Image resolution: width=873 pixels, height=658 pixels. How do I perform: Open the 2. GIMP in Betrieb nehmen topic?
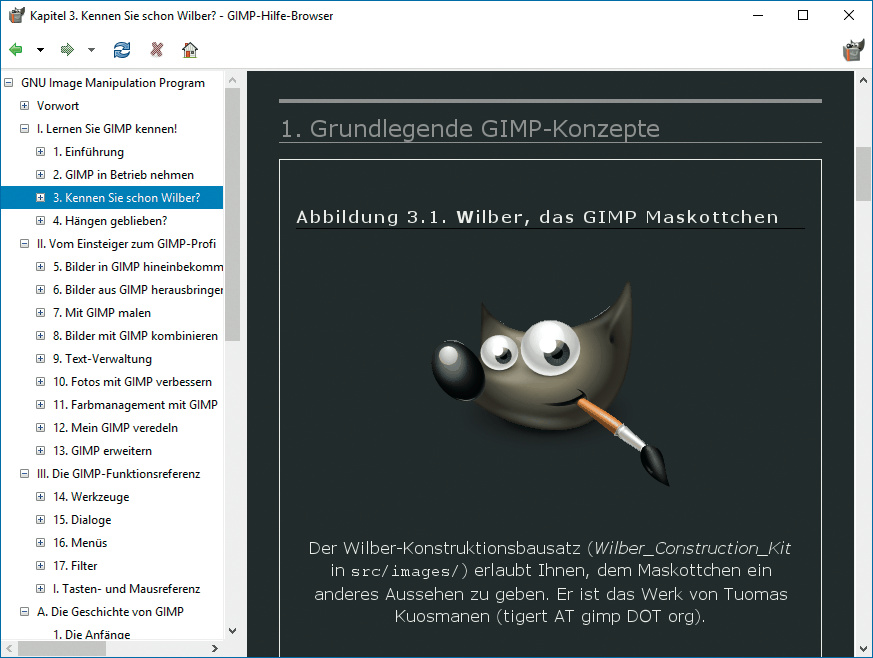click(x=123, y=175)
